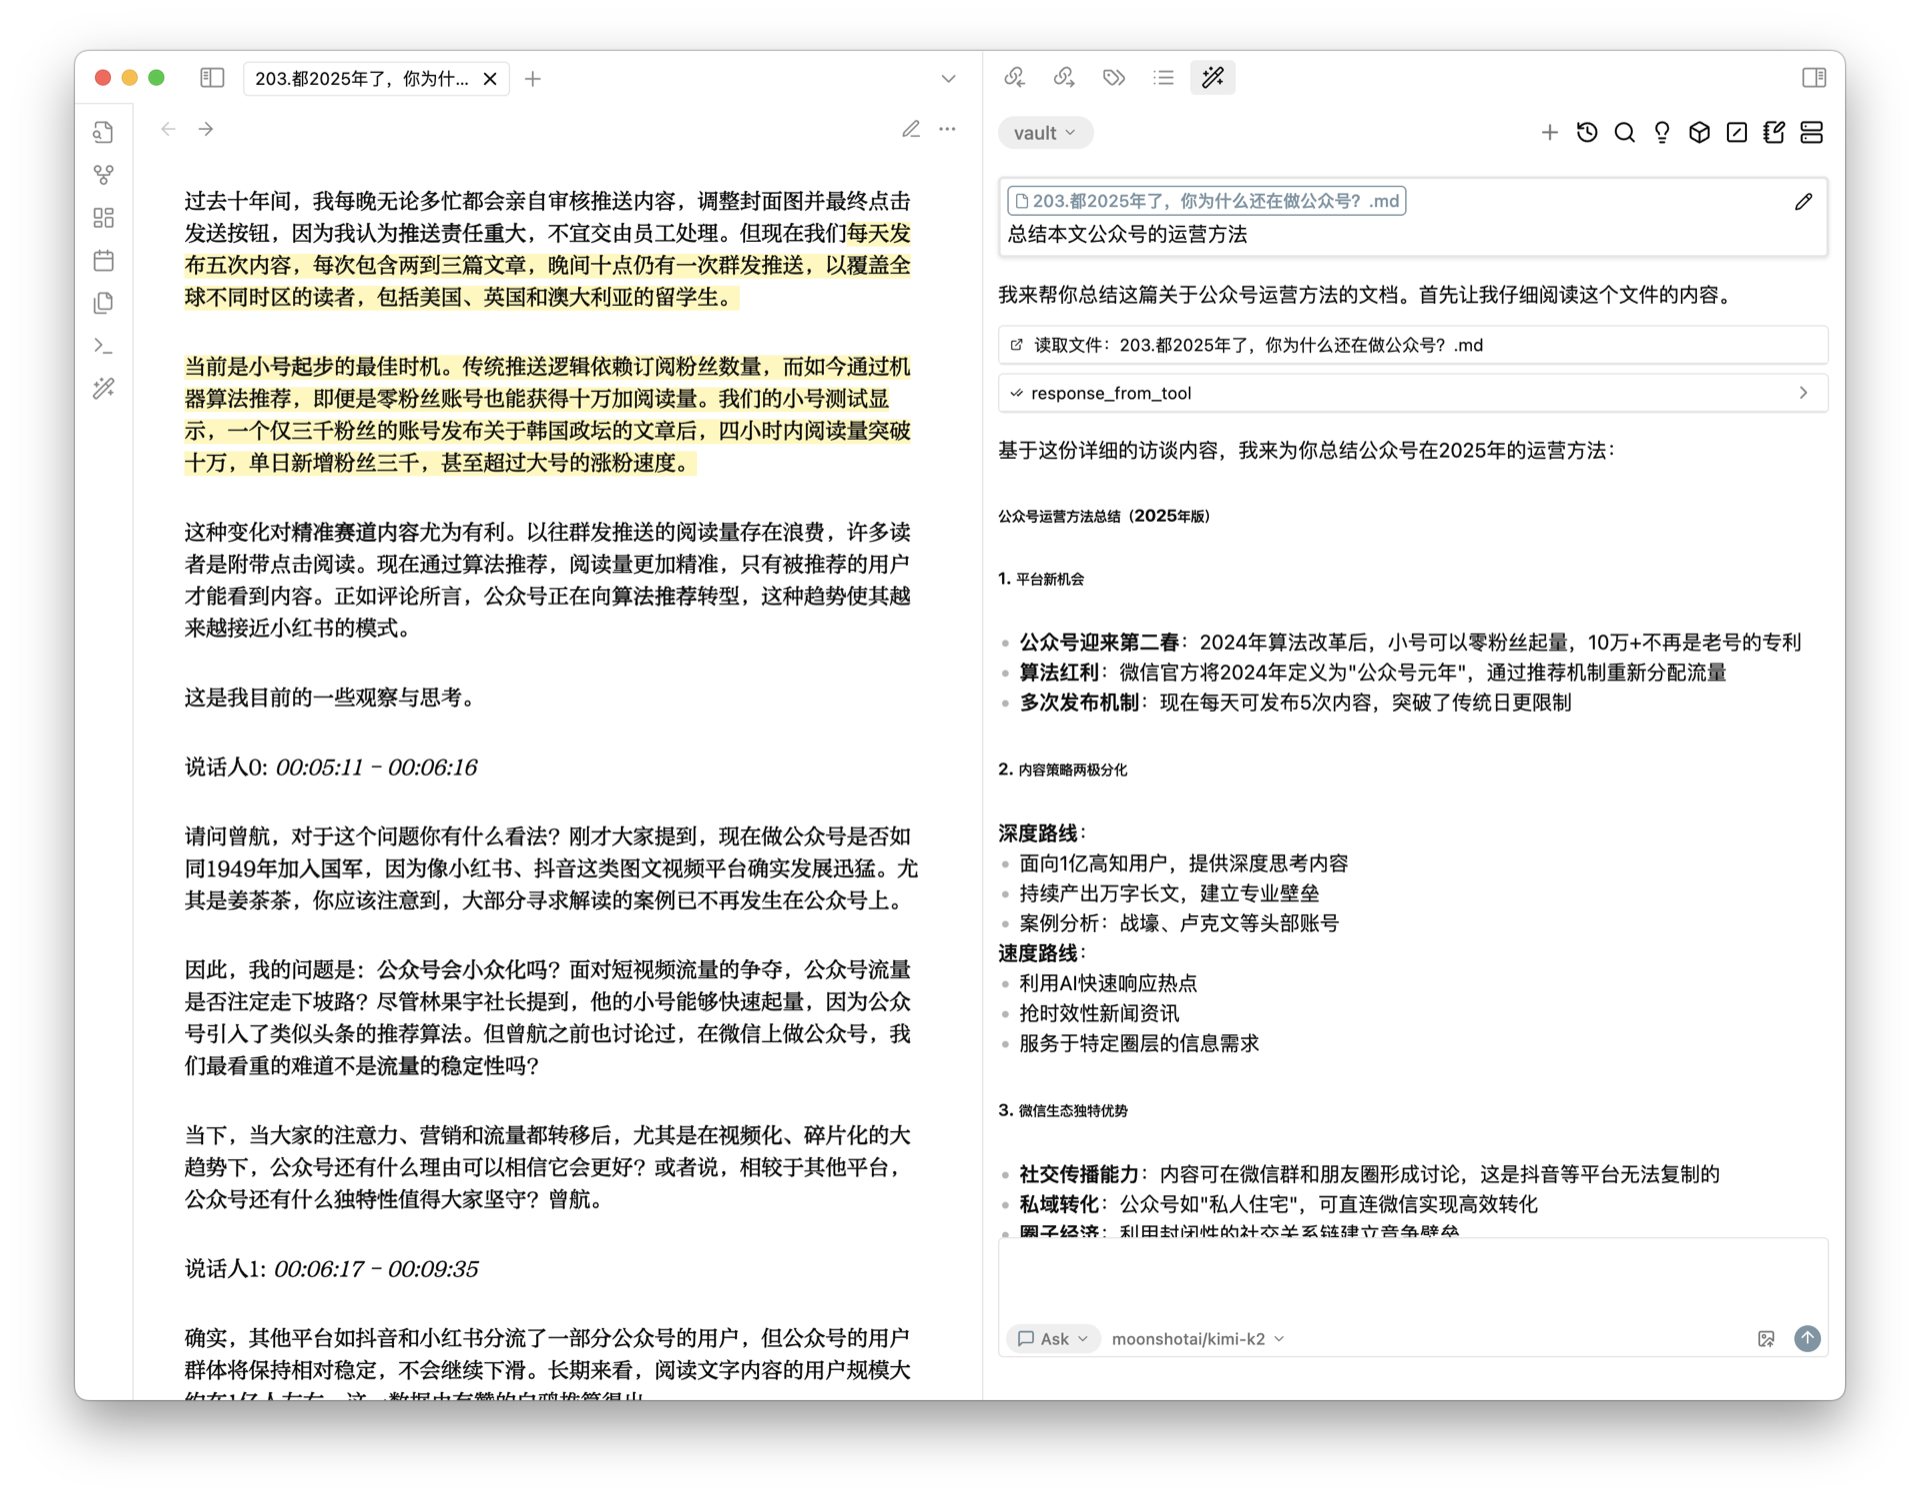Open backlinks panel tab icon

1015,78
